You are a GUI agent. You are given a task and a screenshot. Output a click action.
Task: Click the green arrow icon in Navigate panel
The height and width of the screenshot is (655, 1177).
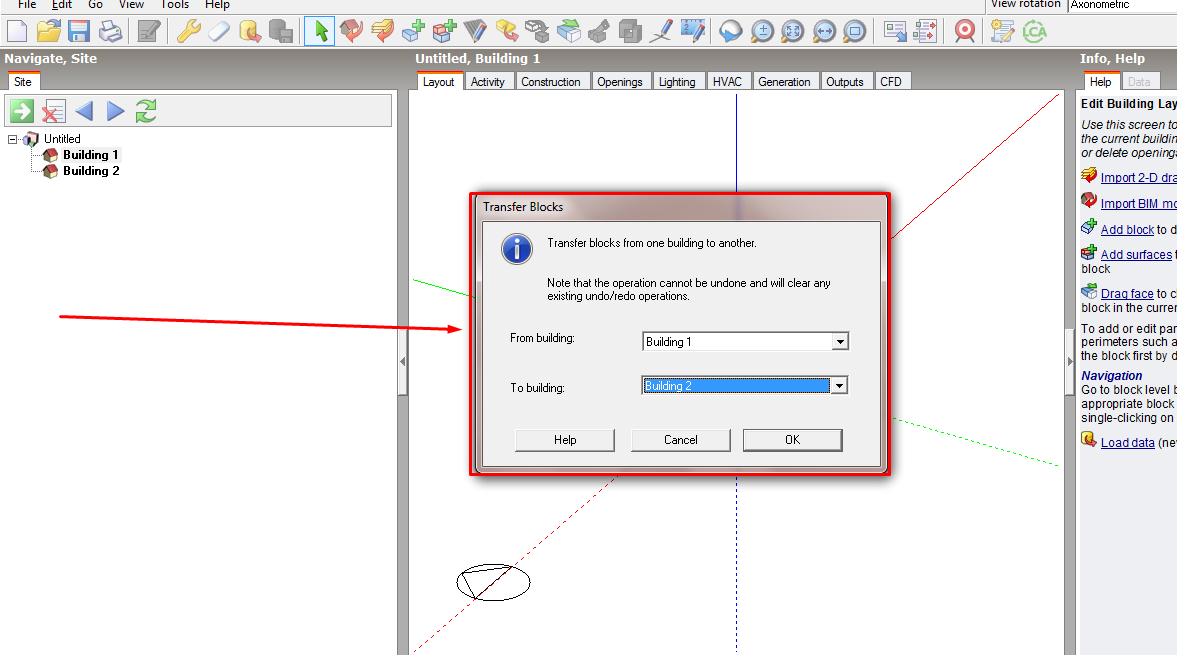[22, 111]
